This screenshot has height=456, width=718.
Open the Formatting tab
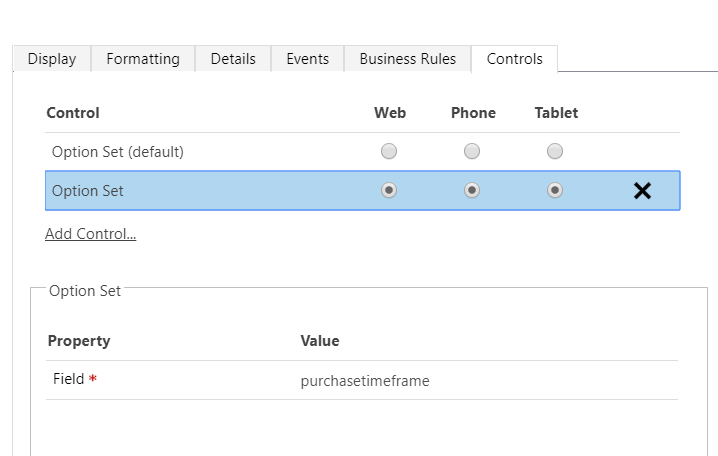(x=143, y=59)
